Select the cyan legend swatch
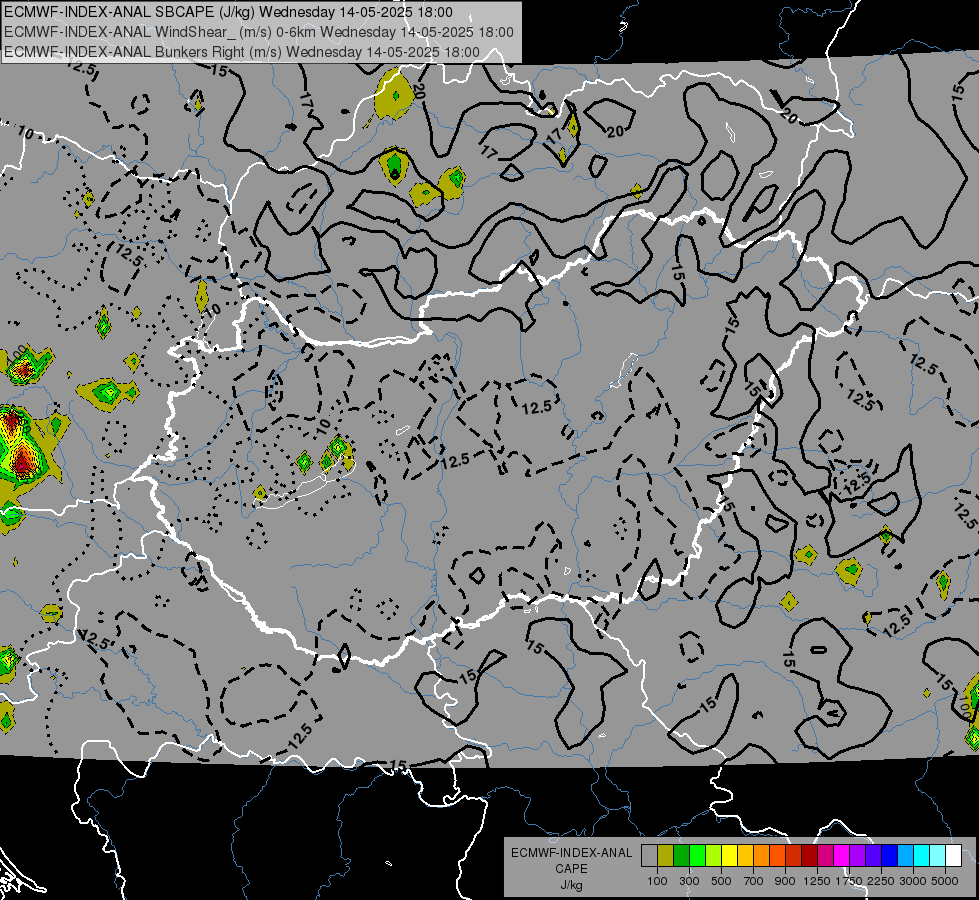This screenshot has height=900, width=979. [922, 855]
